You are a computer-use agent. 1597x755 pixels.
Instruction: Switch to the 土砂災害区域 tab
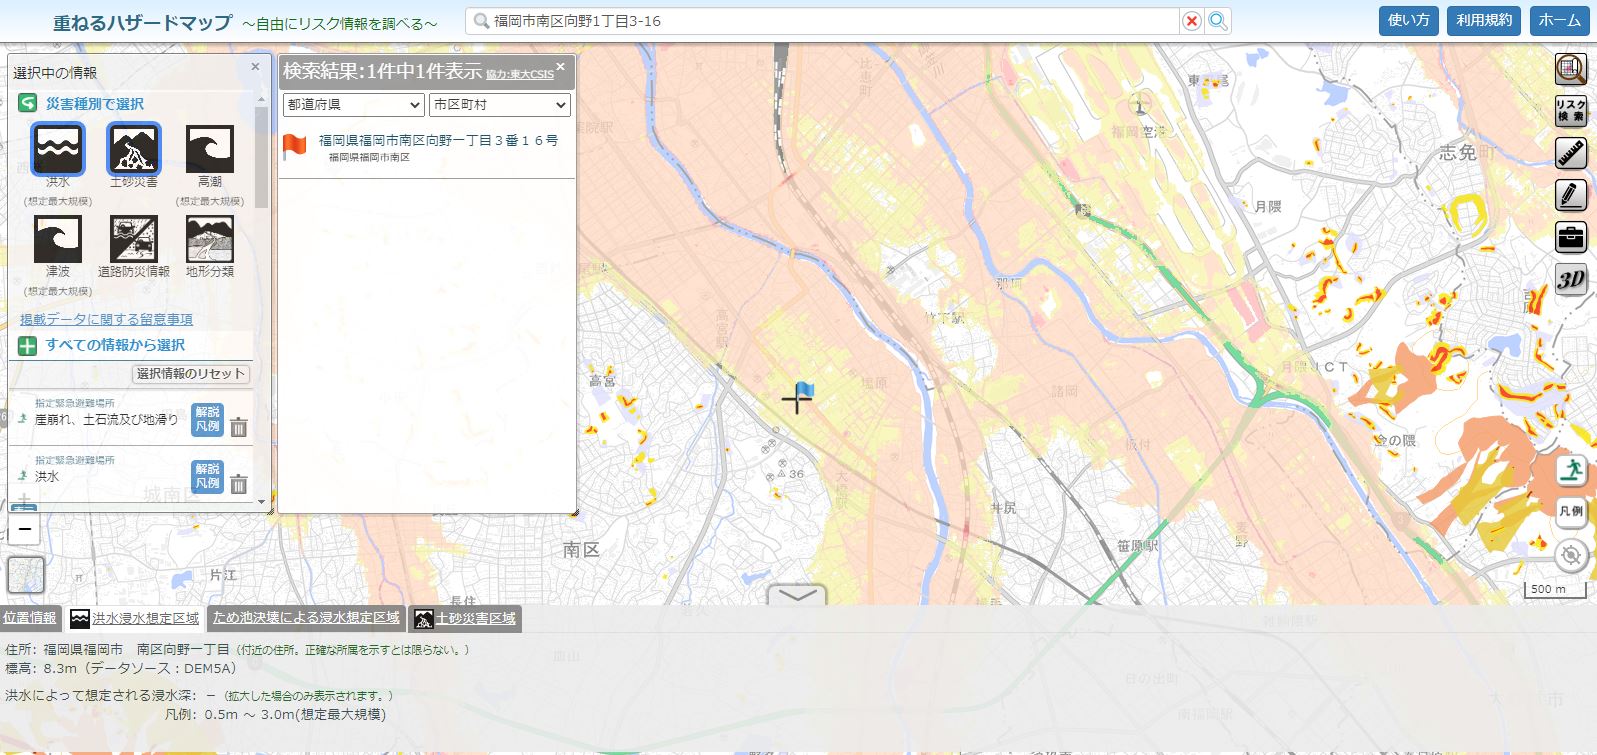coord(465,619)
